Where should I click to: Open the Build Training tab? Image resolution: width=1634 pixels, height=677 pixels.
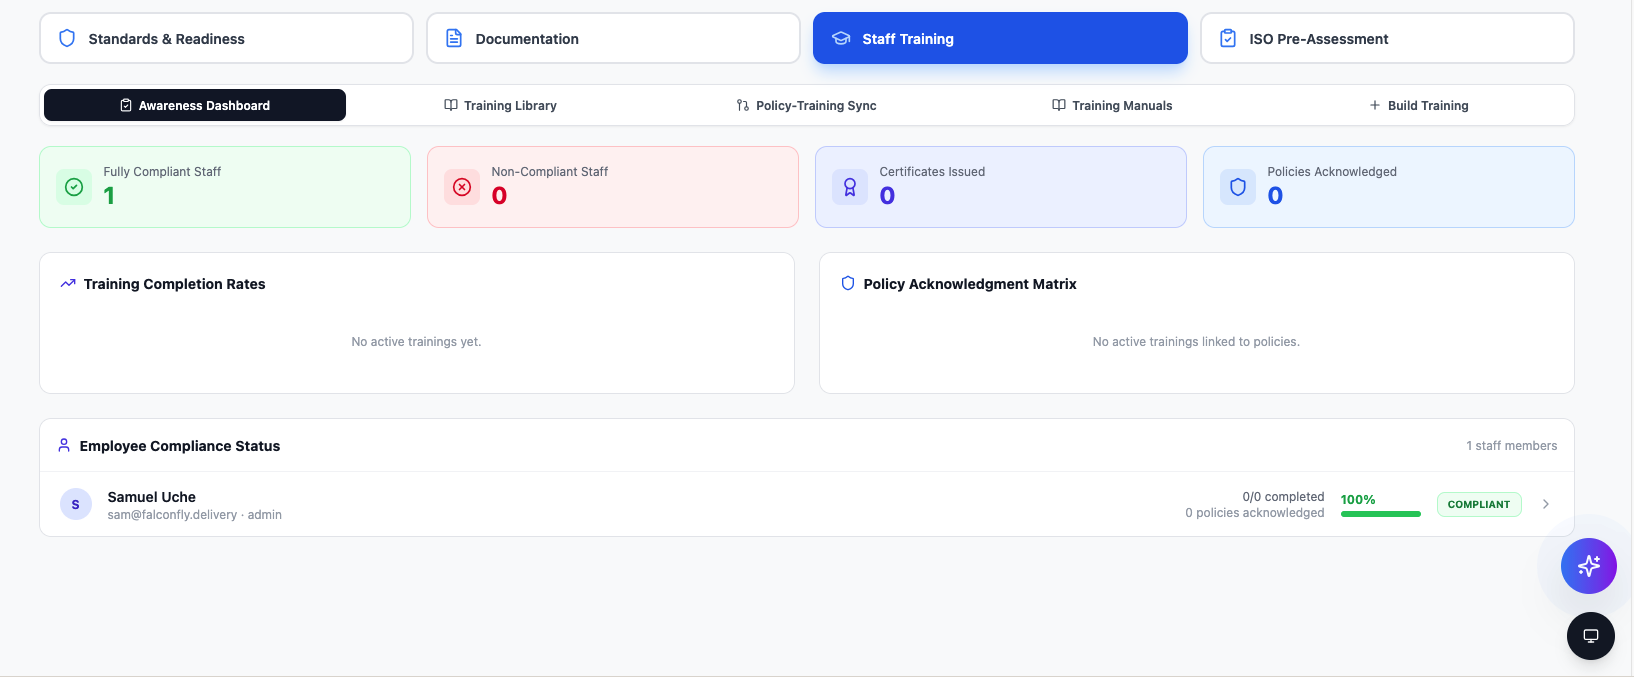[1418, 105]
